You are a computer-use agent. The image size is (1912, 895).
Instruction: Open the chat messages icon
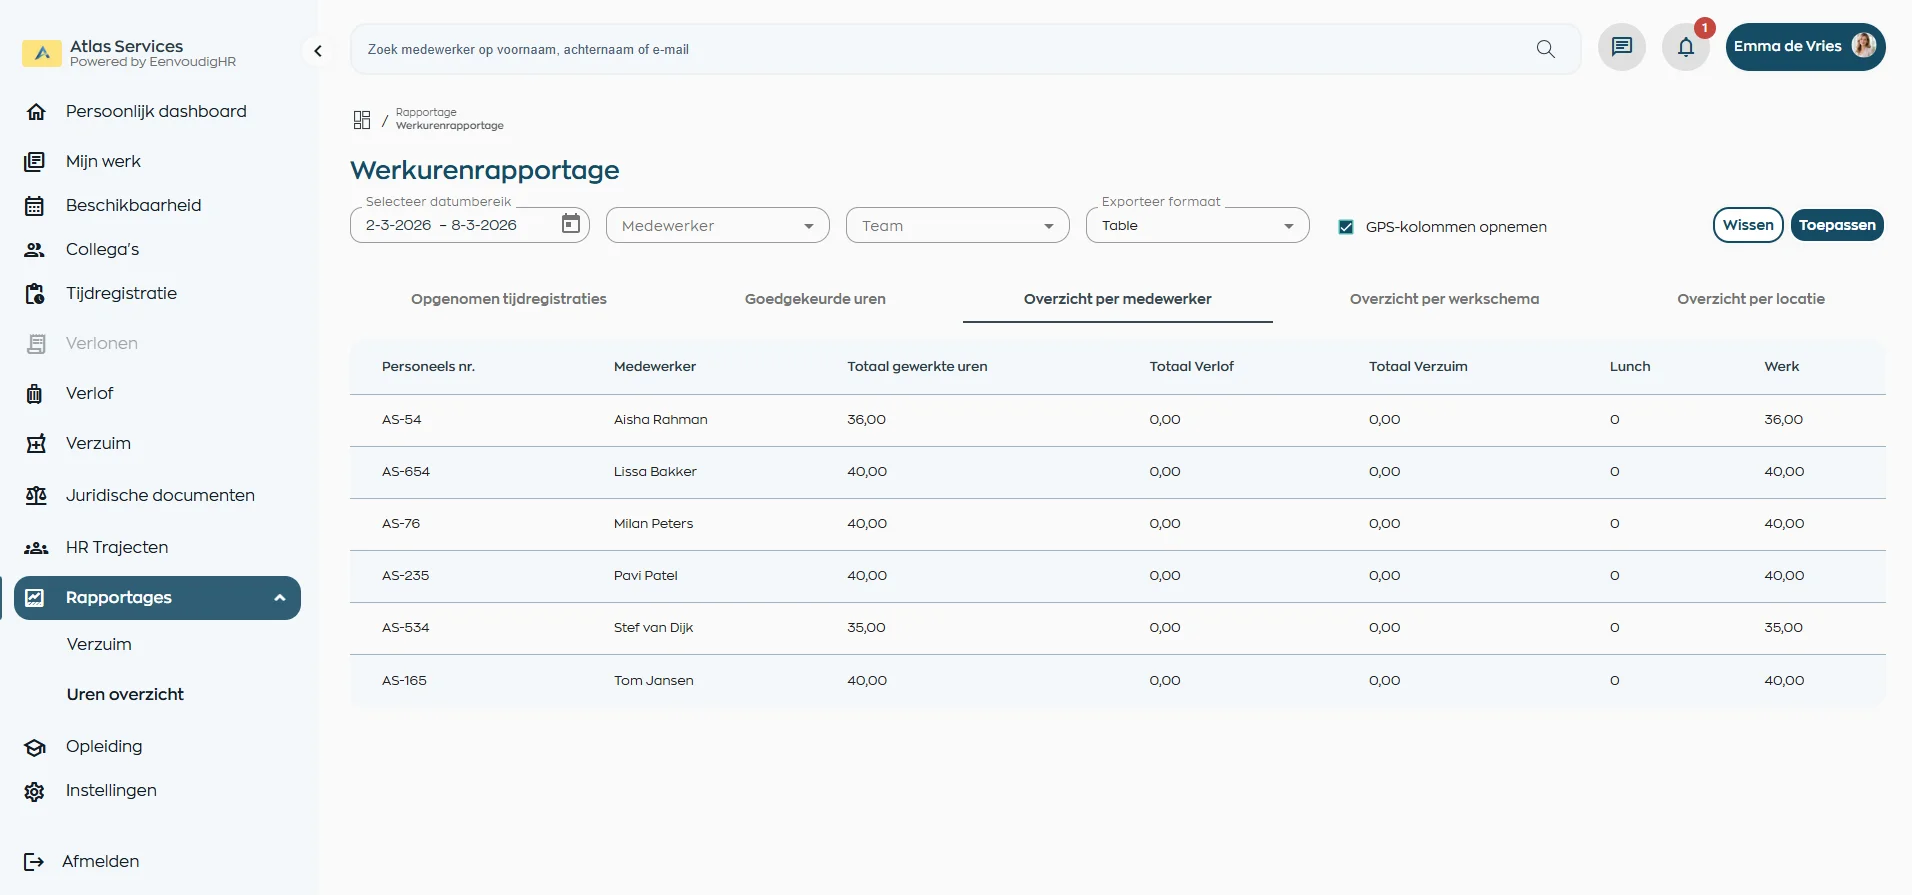[1621, 47]
